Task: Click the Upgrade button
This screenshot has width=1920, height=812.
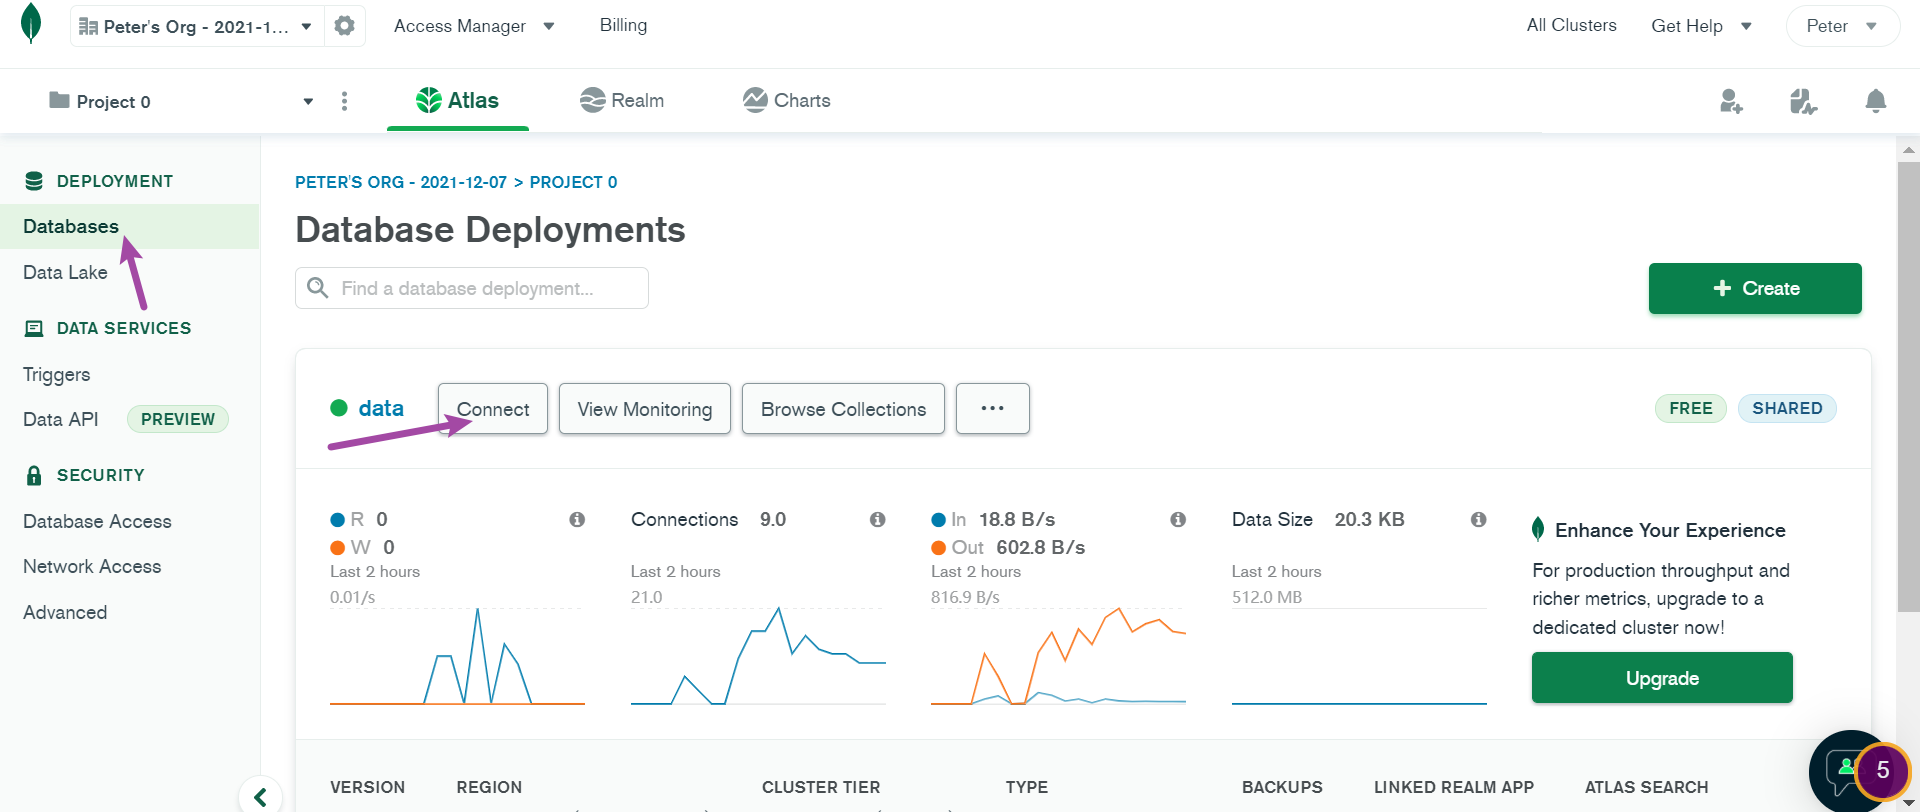Action: (1662, 678)
